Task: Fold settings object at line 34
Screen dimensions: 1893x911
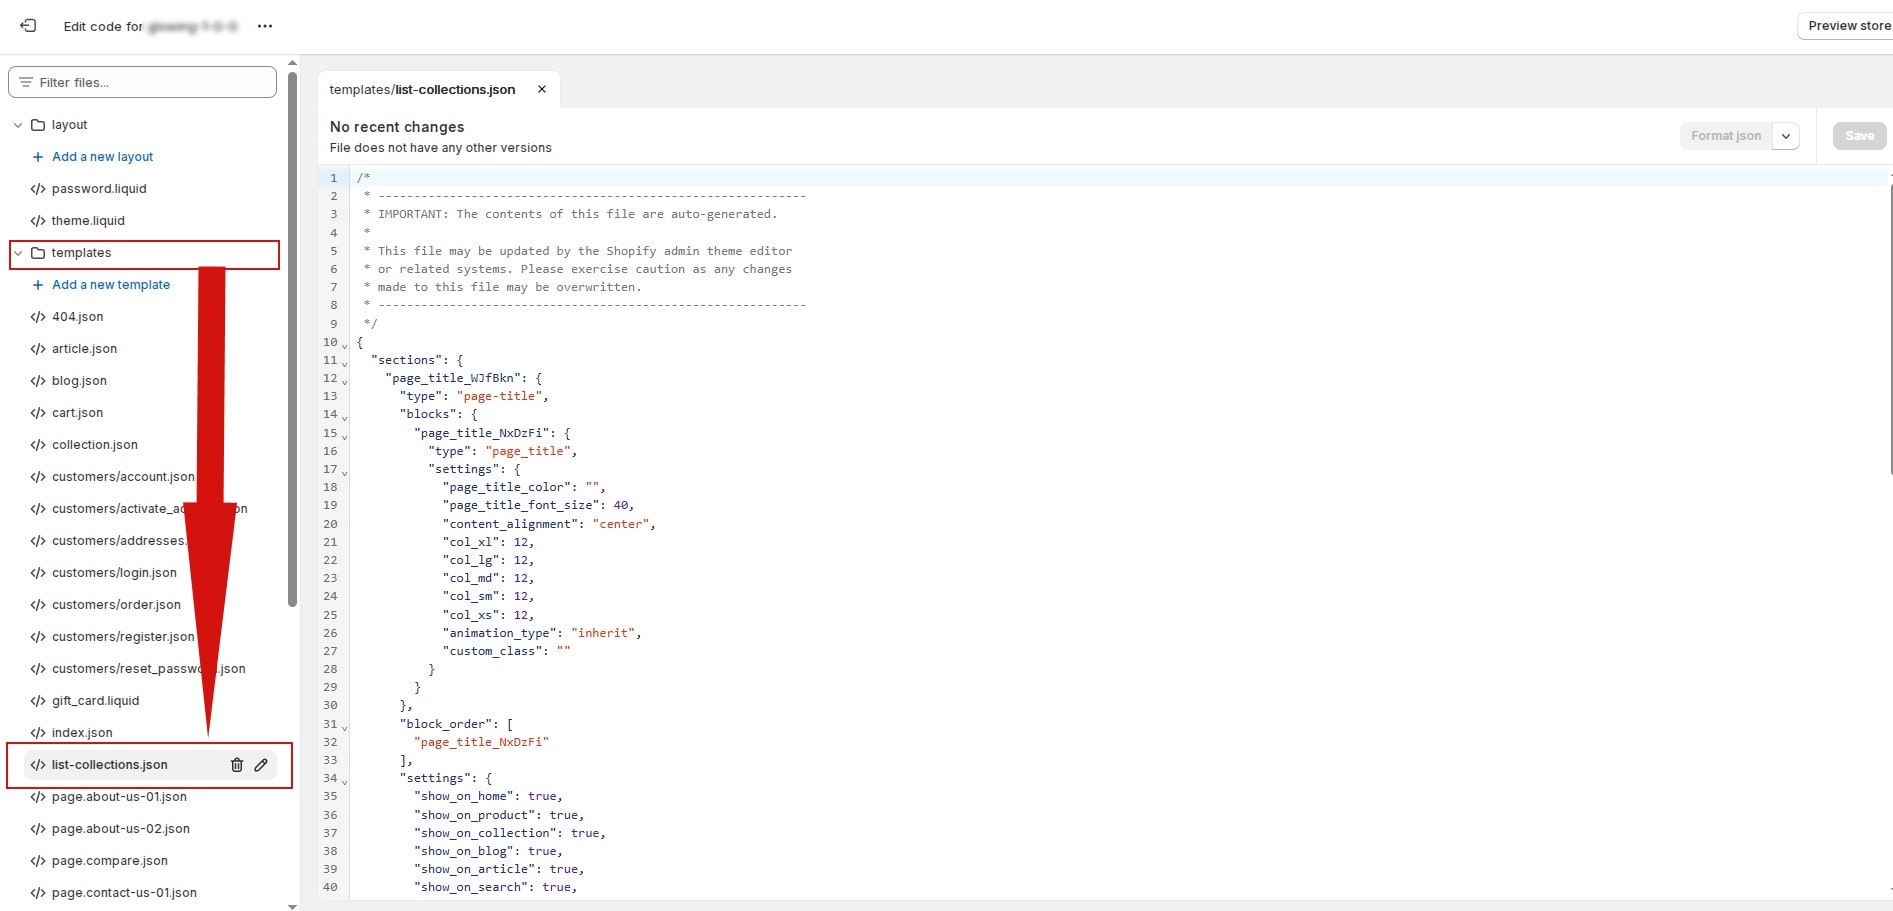Action: pos(345,781)
